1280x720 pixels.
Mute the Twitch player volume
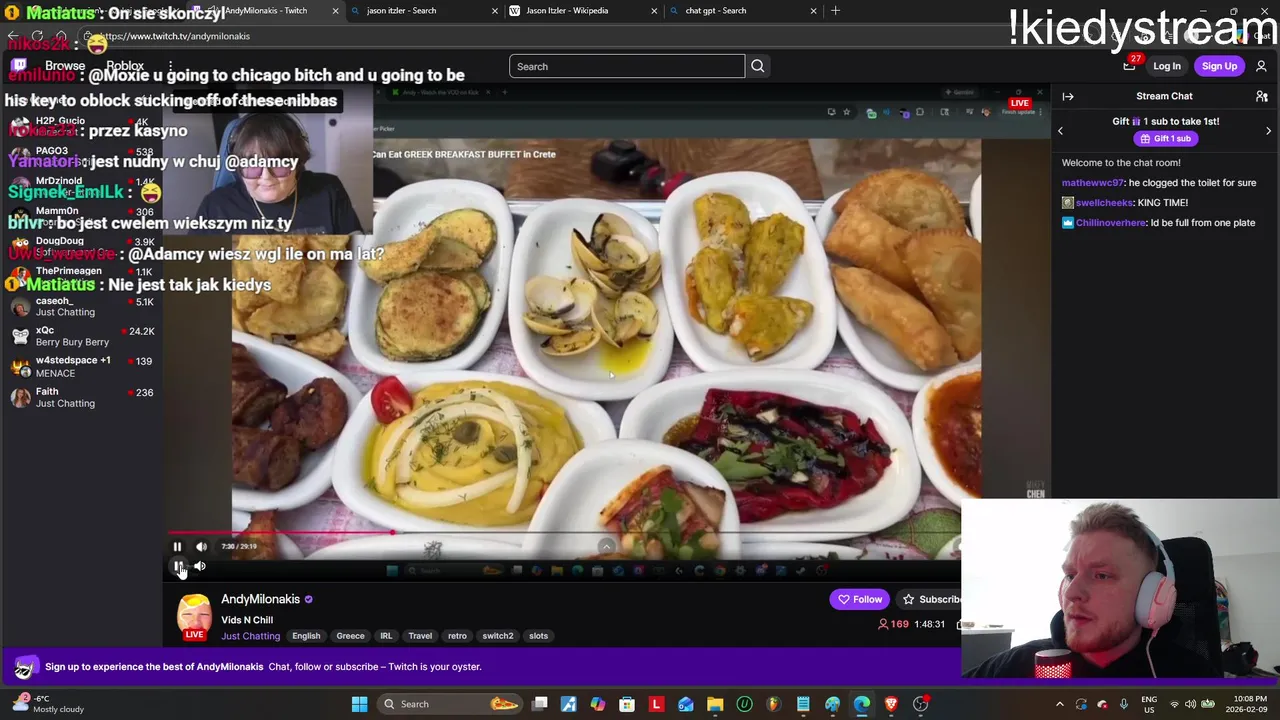pyautogui.click(x=200, y=567)
